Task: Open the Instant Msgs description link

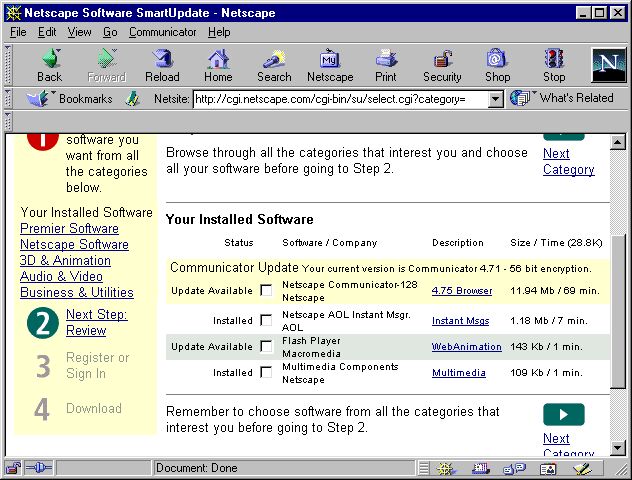Action: pyautogui.click(x=460, y=321)
